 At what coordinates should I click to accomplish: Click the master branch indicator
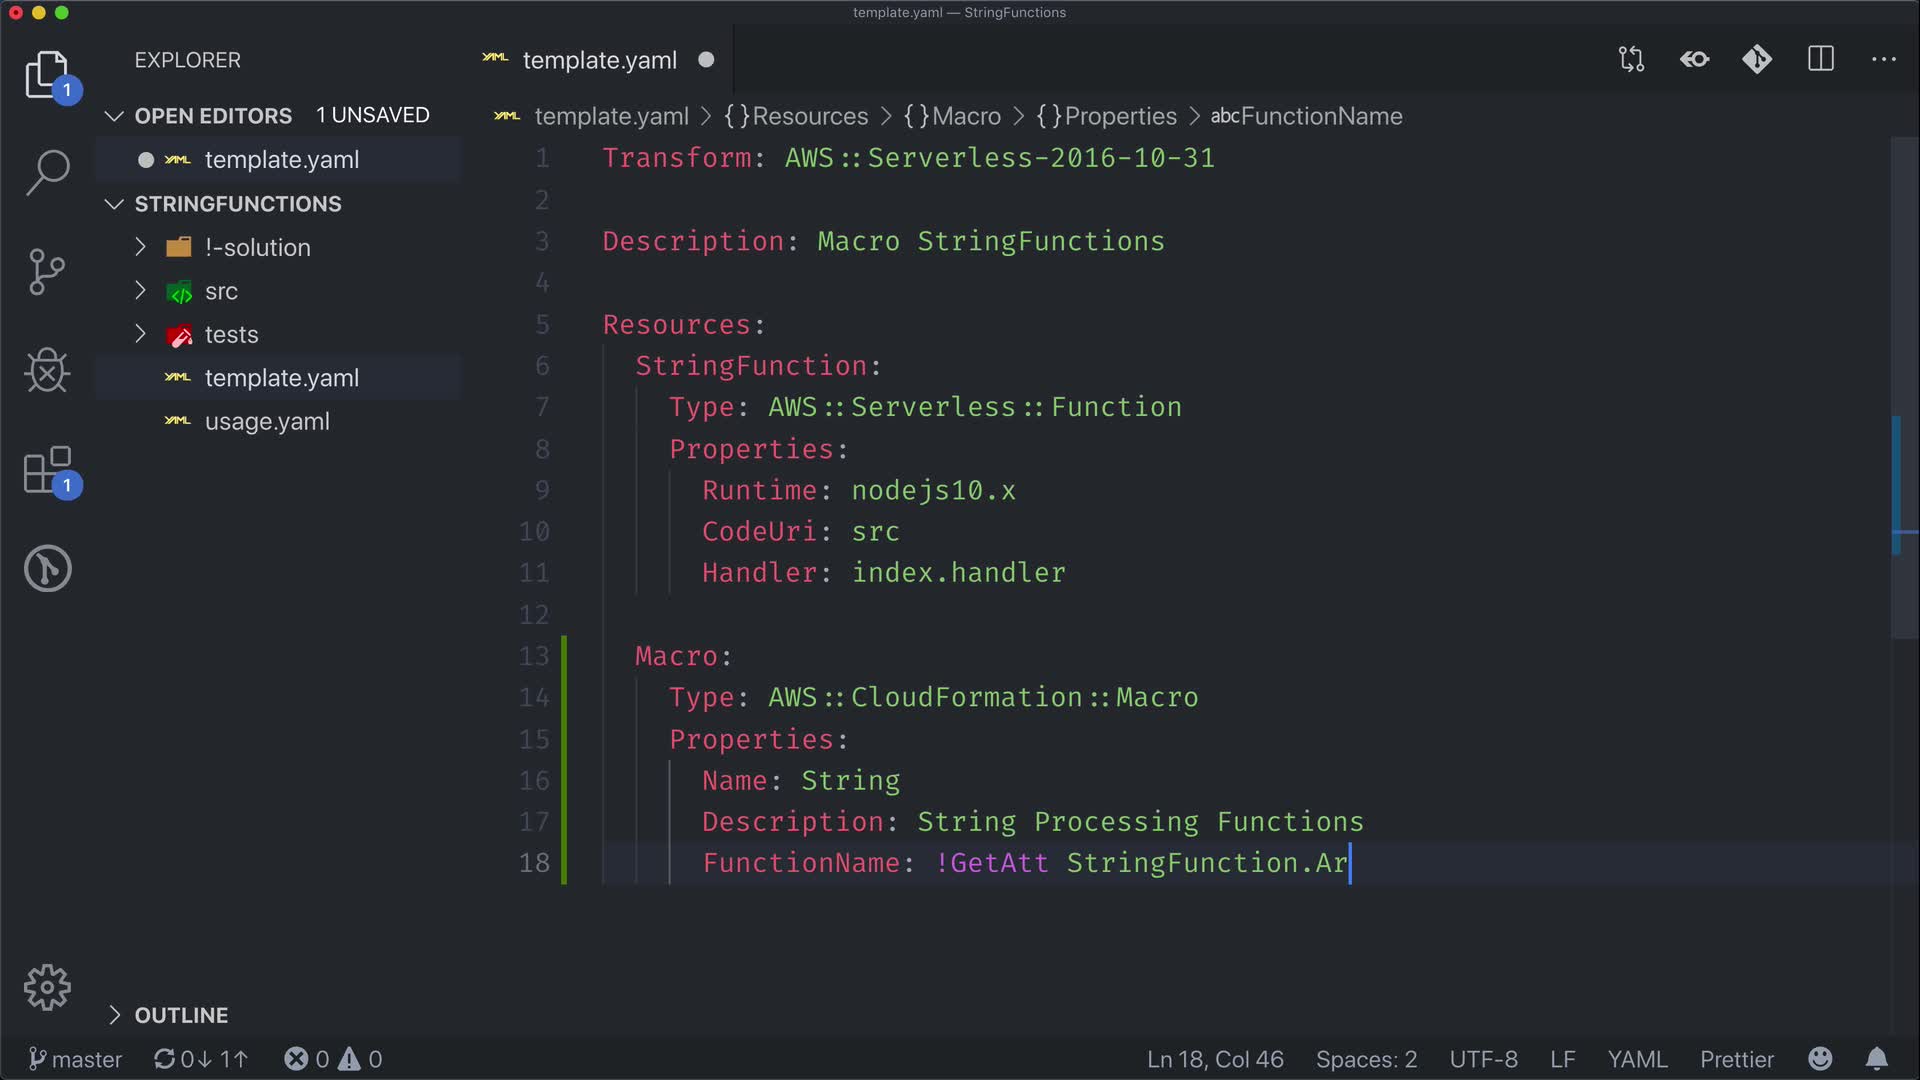(x=76, y=1059)
